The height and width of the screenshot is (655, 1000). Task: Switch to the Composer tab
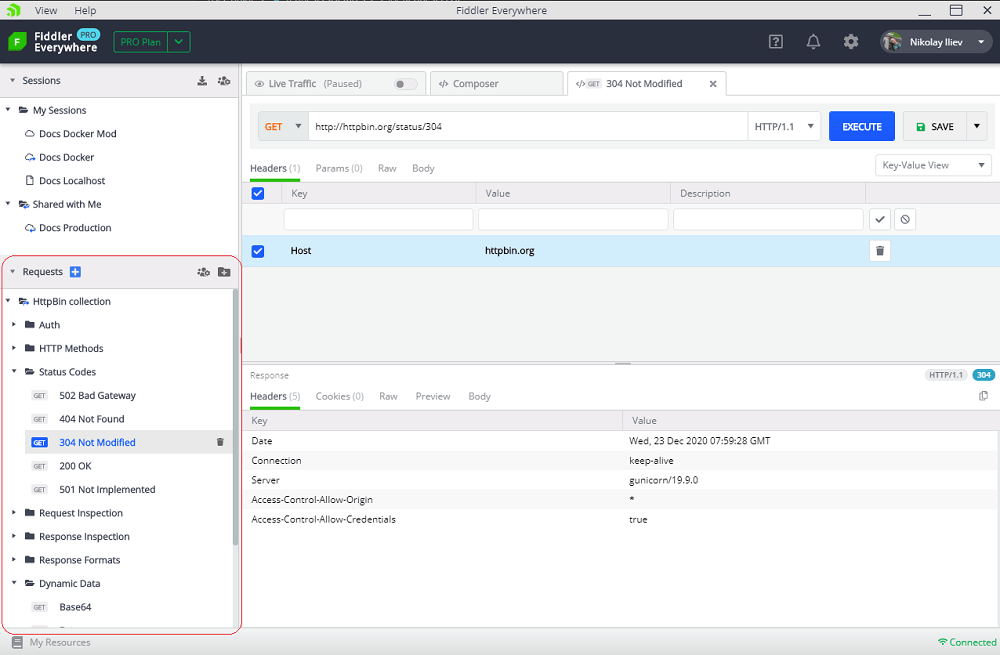coord(497,84)
